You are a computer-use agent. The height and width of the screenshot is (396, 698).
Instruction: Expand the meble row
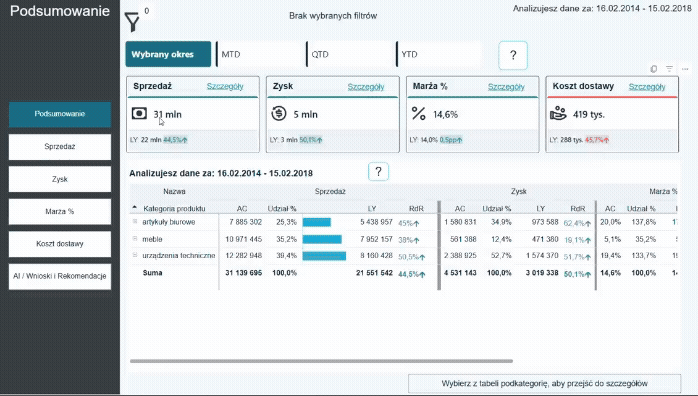(x=135, y=238)
